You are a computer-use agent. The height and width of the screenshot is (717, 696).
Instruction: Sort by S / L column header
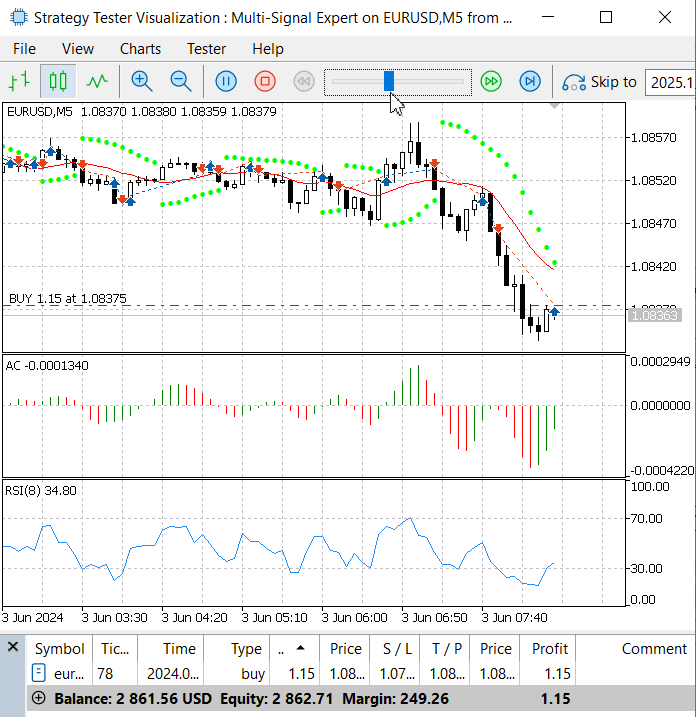pyautogui.click(x=395, y=649)
